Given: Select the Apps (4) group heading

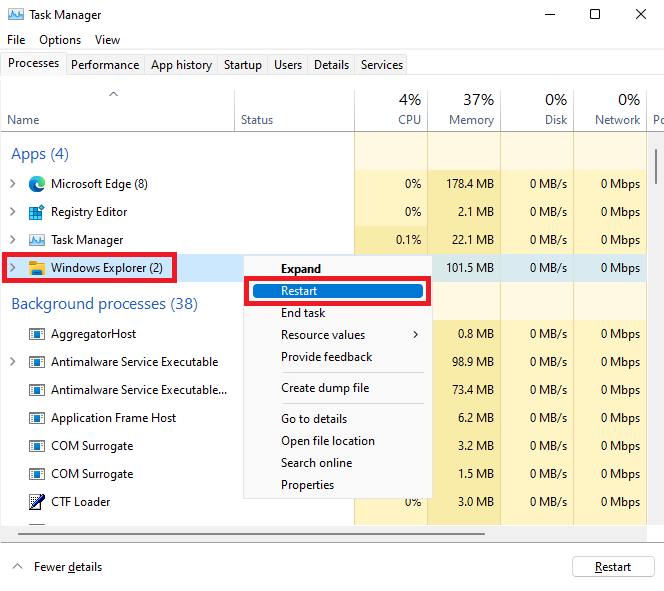Looking at the screenshot, I should [x=40, y=154].
